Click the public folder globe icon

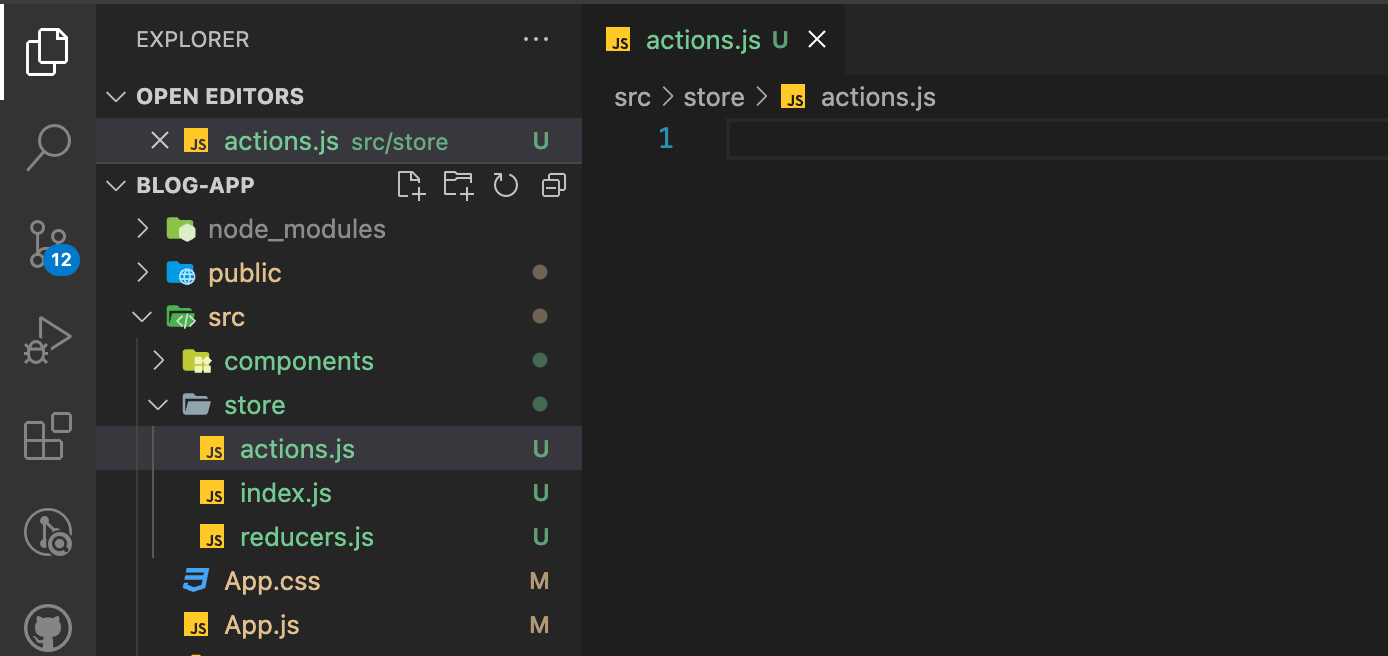[x=181, y=273]
